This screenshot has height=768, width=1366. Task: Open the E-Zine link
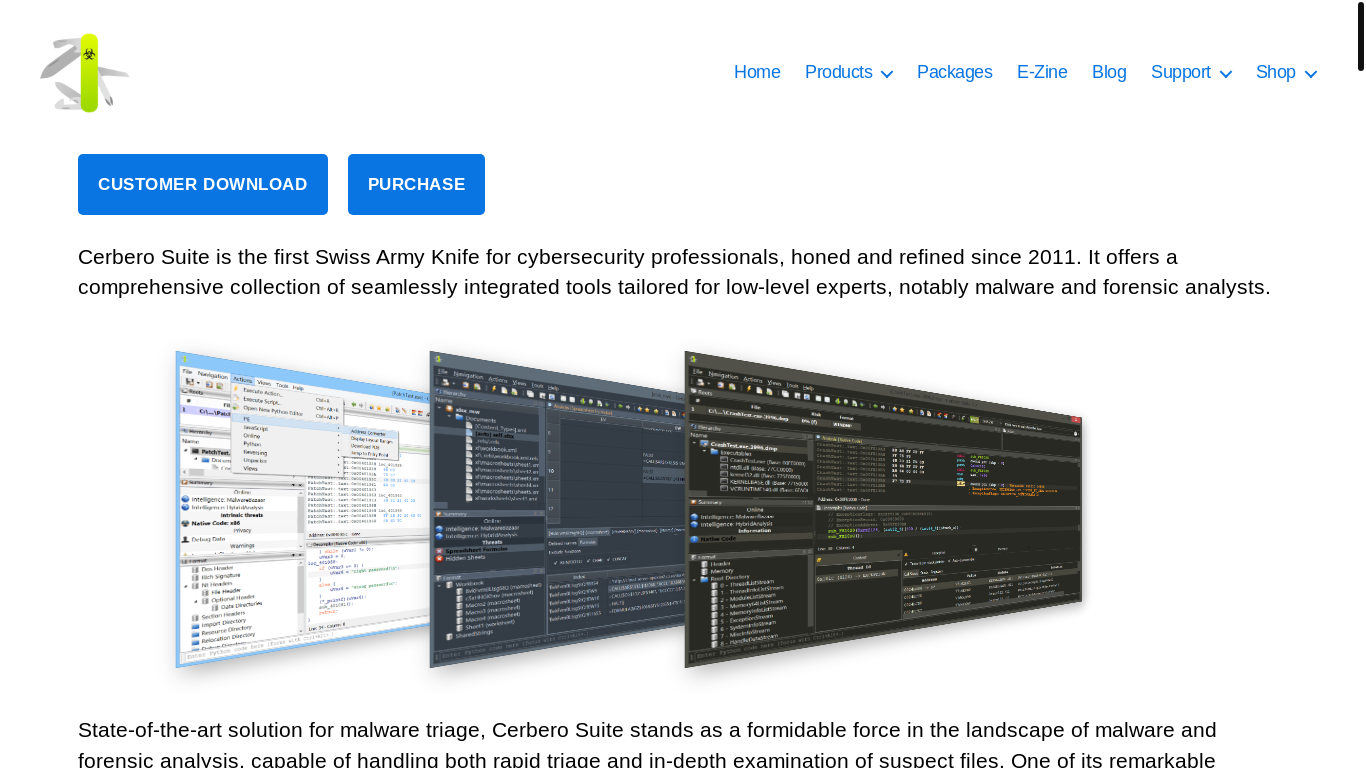pos(1042,72)
